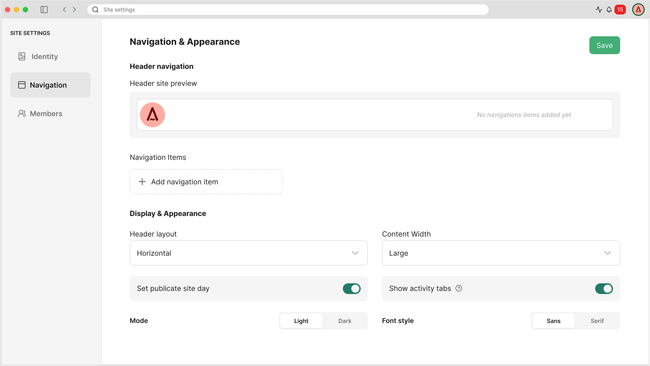Open Navigation settings section
650x366 pixels.
pos(50,85)
